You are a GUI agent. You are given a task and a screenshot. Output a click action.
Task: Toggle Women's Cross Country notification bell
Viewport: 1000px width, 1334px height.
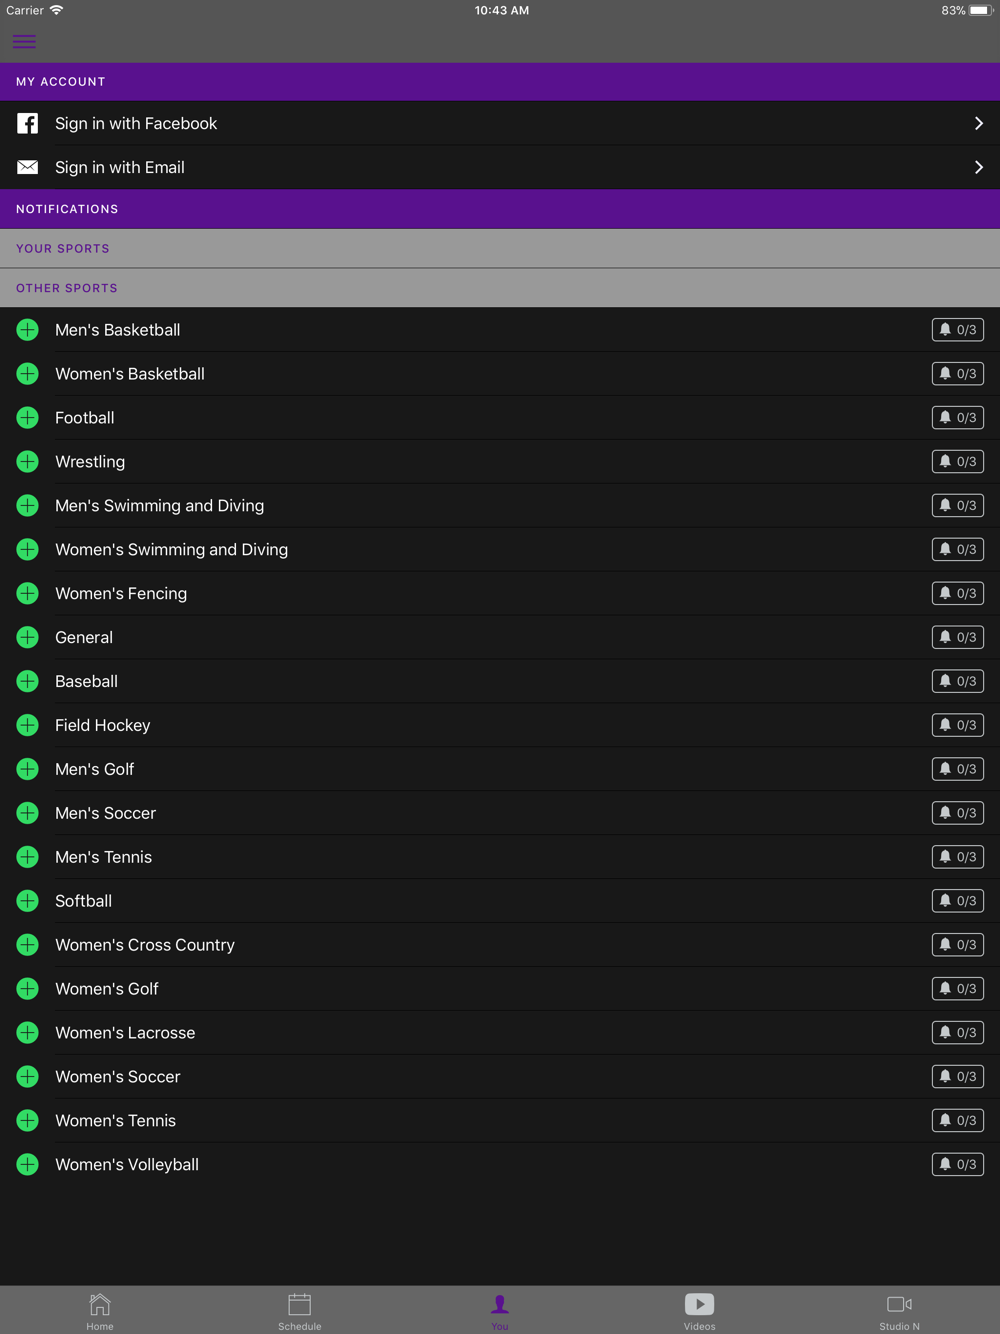pyautogui.click(x=958, y=946)
